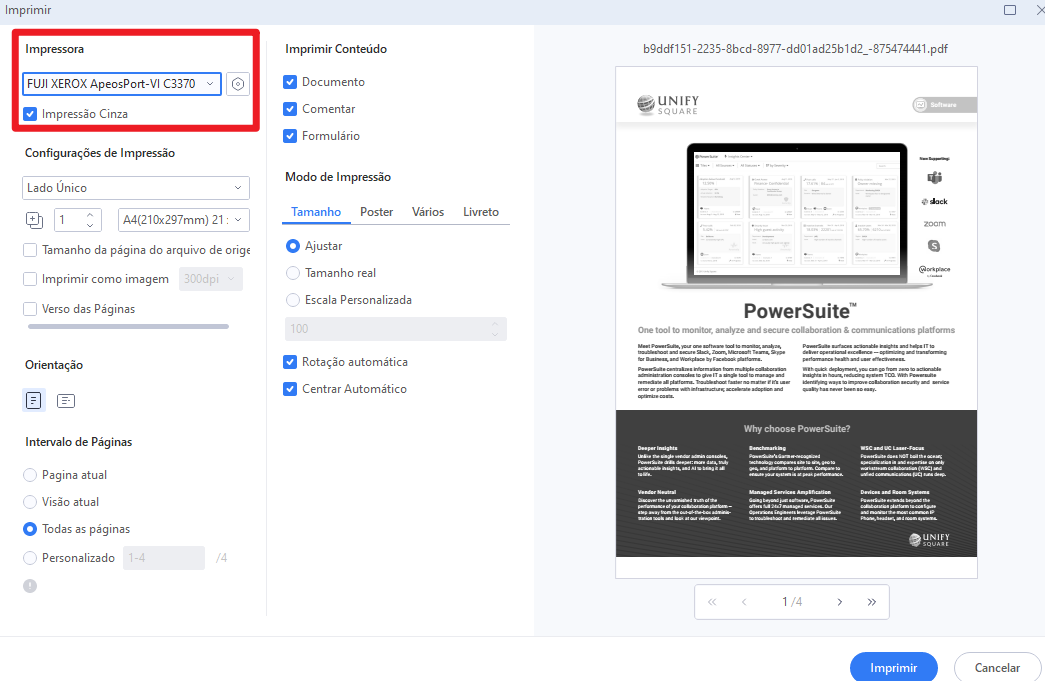Open the printer properties gear icon
This screenshot has height=681, width=1045.
point(237,84)
